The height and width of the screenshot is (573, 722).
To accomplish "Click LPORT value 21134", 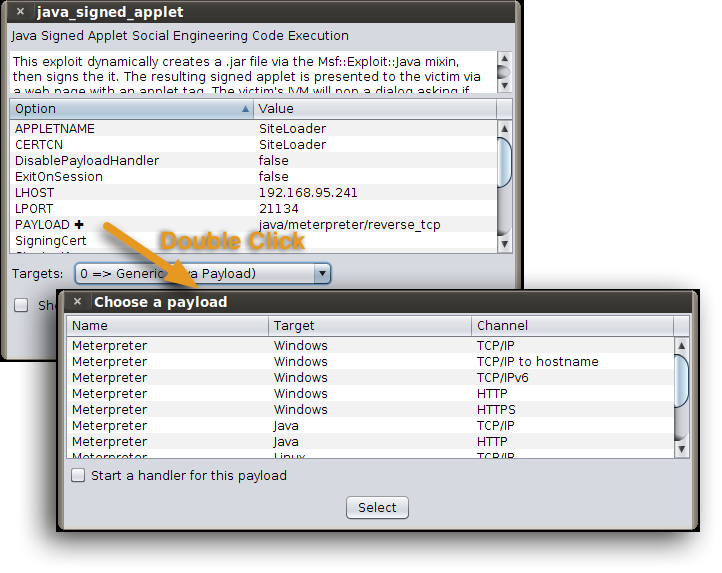I will (279, 209).
